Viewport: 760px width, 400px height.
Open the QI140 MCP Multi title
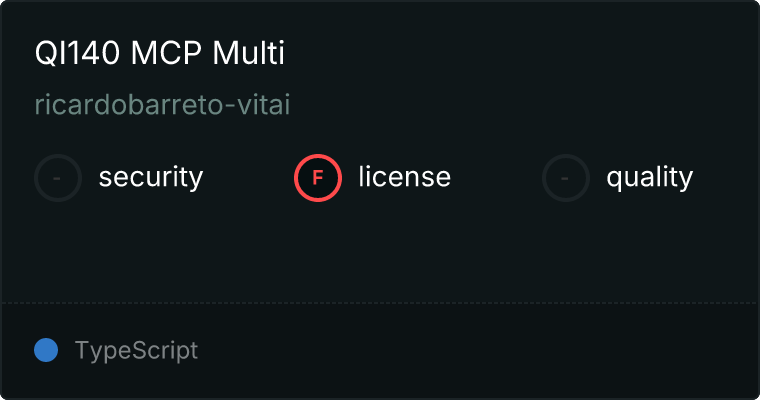click(160, 54)
